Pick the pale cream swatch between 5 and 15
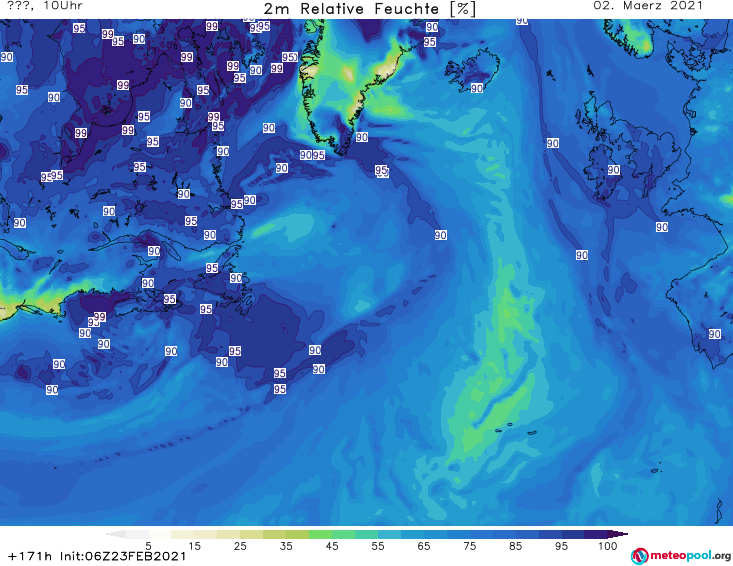Image resolution: width=733 pixels, height=566 pixels. click(x=183, y=534)
